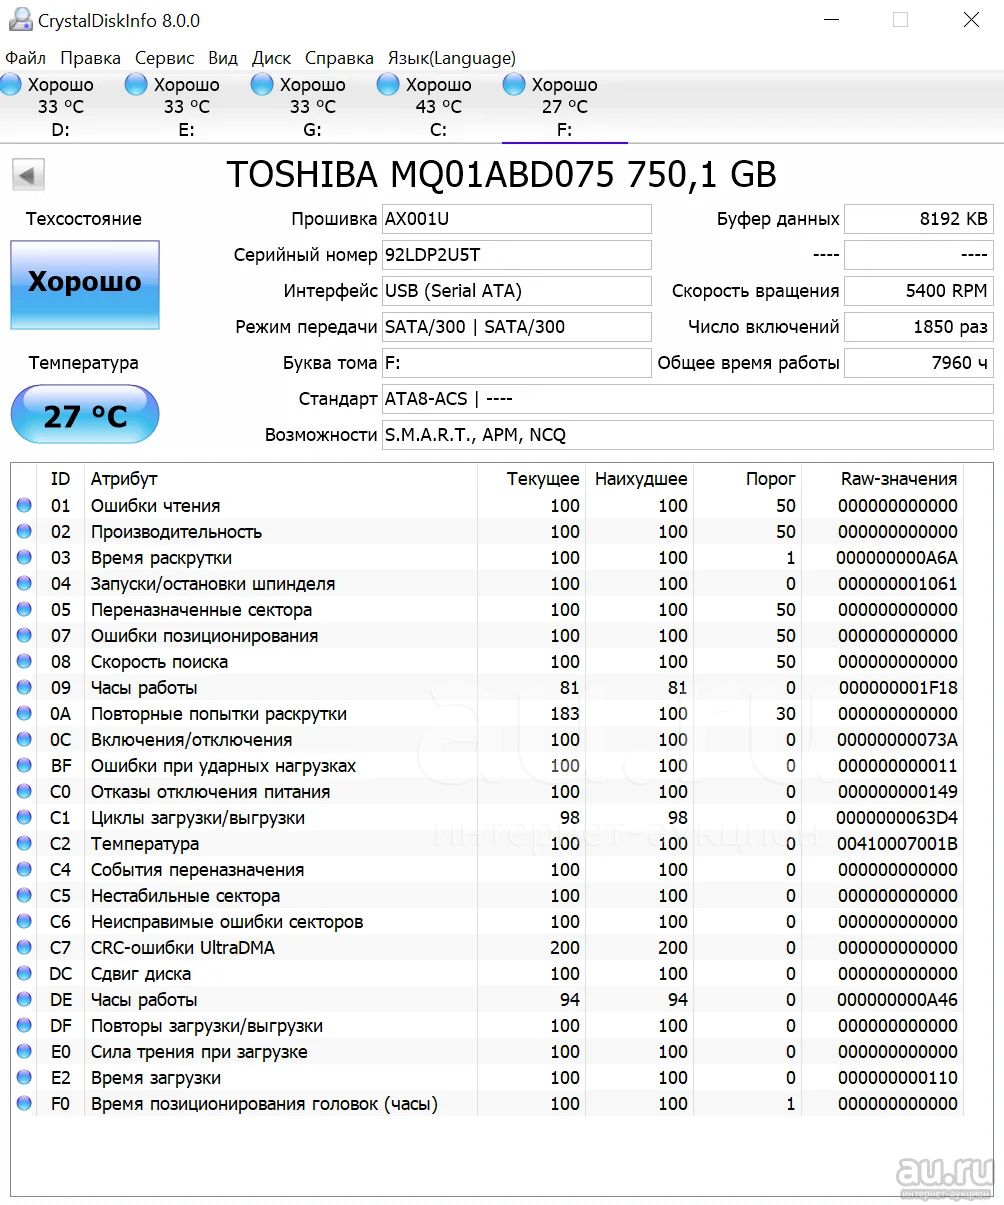Click raw value 00410007001B in Температура row

898,844
